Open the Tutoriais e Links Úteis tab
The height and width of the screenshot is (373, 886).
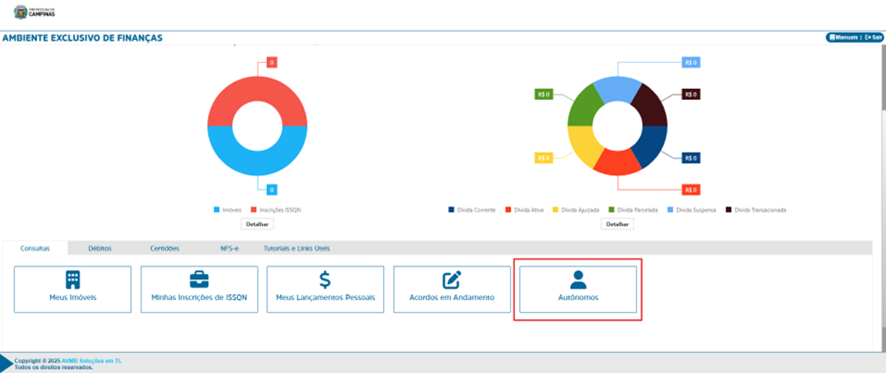coord(297,248)
